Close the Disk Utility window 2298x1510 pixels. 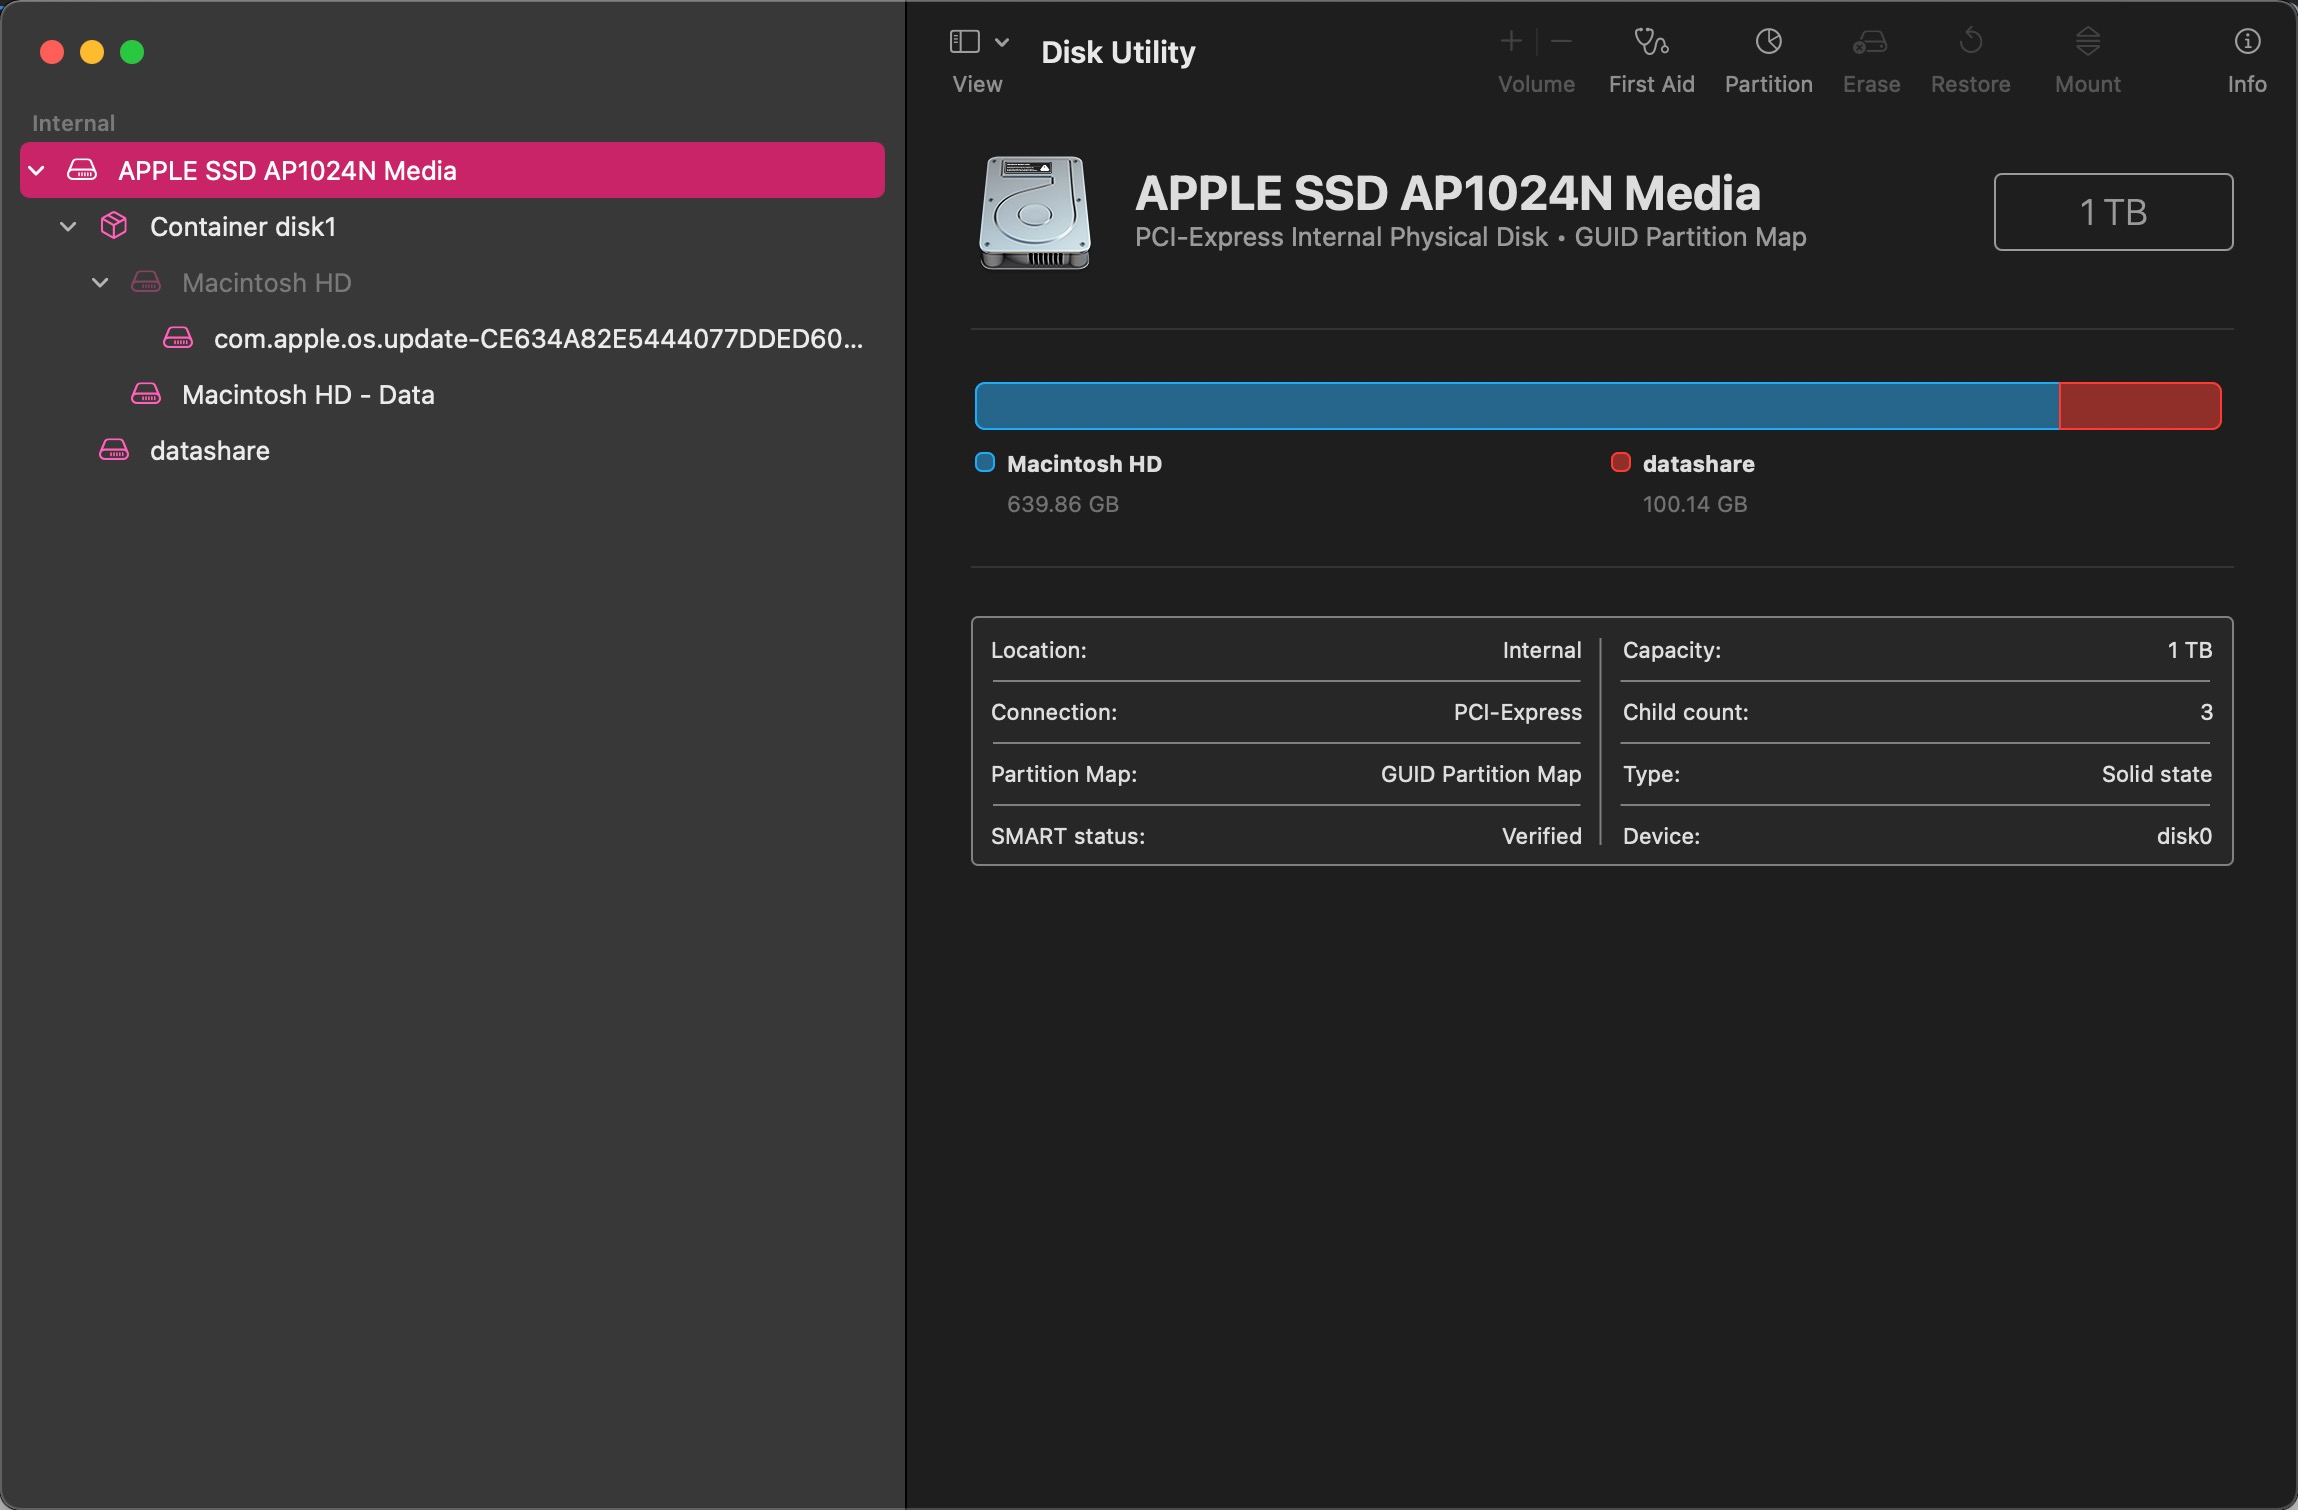[52, 52]
